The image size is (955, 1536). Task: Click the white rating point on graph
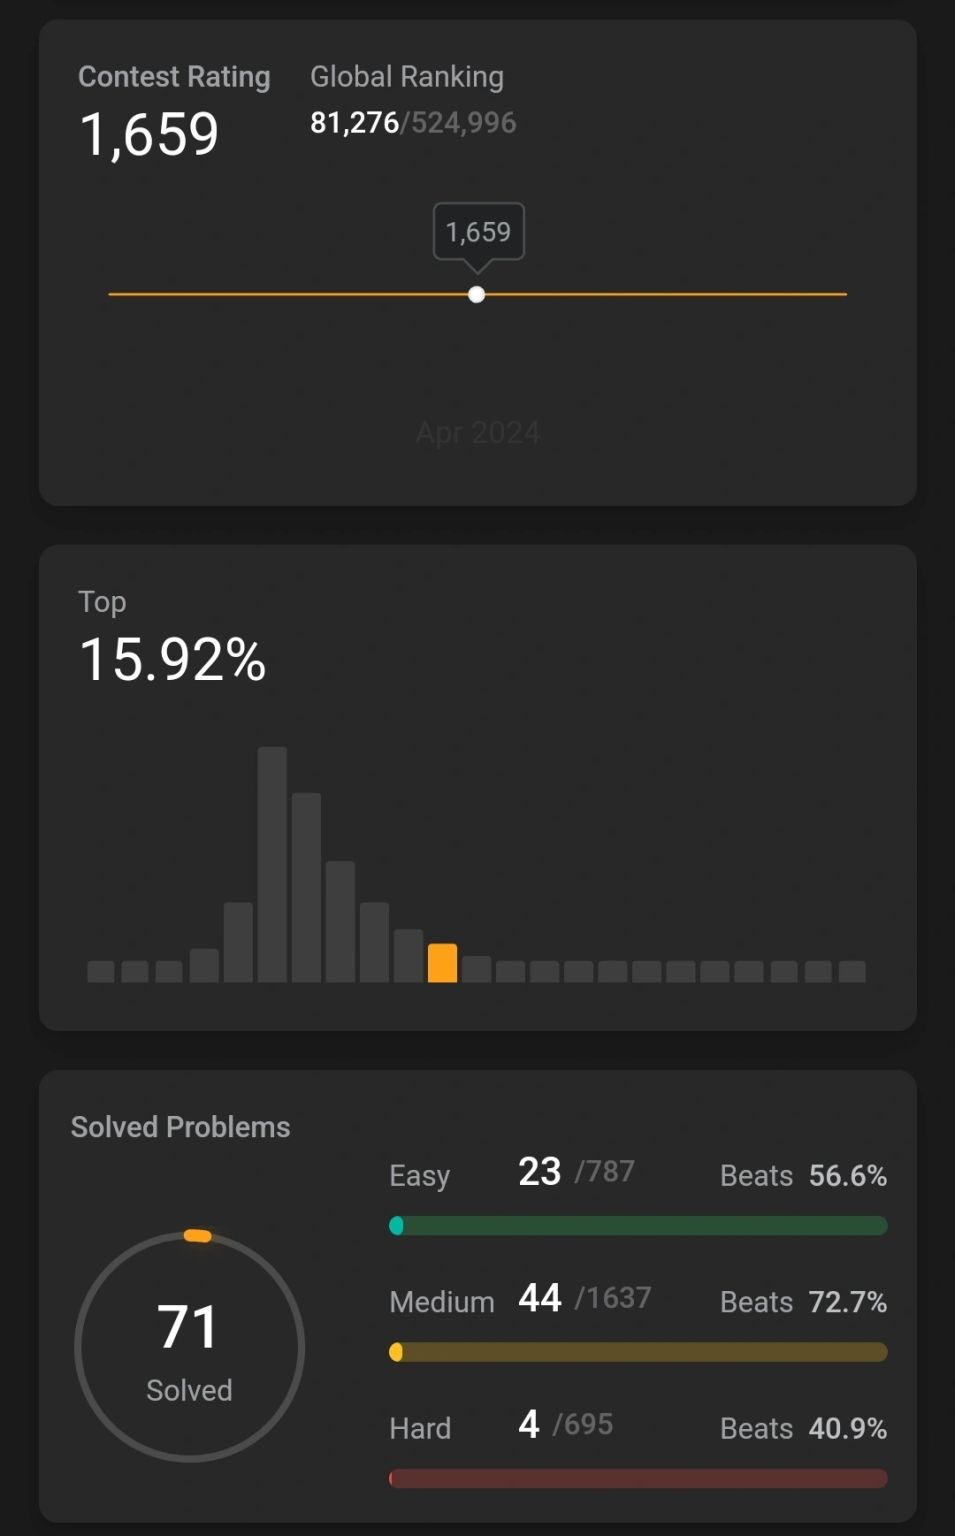(x=477, y=294)
